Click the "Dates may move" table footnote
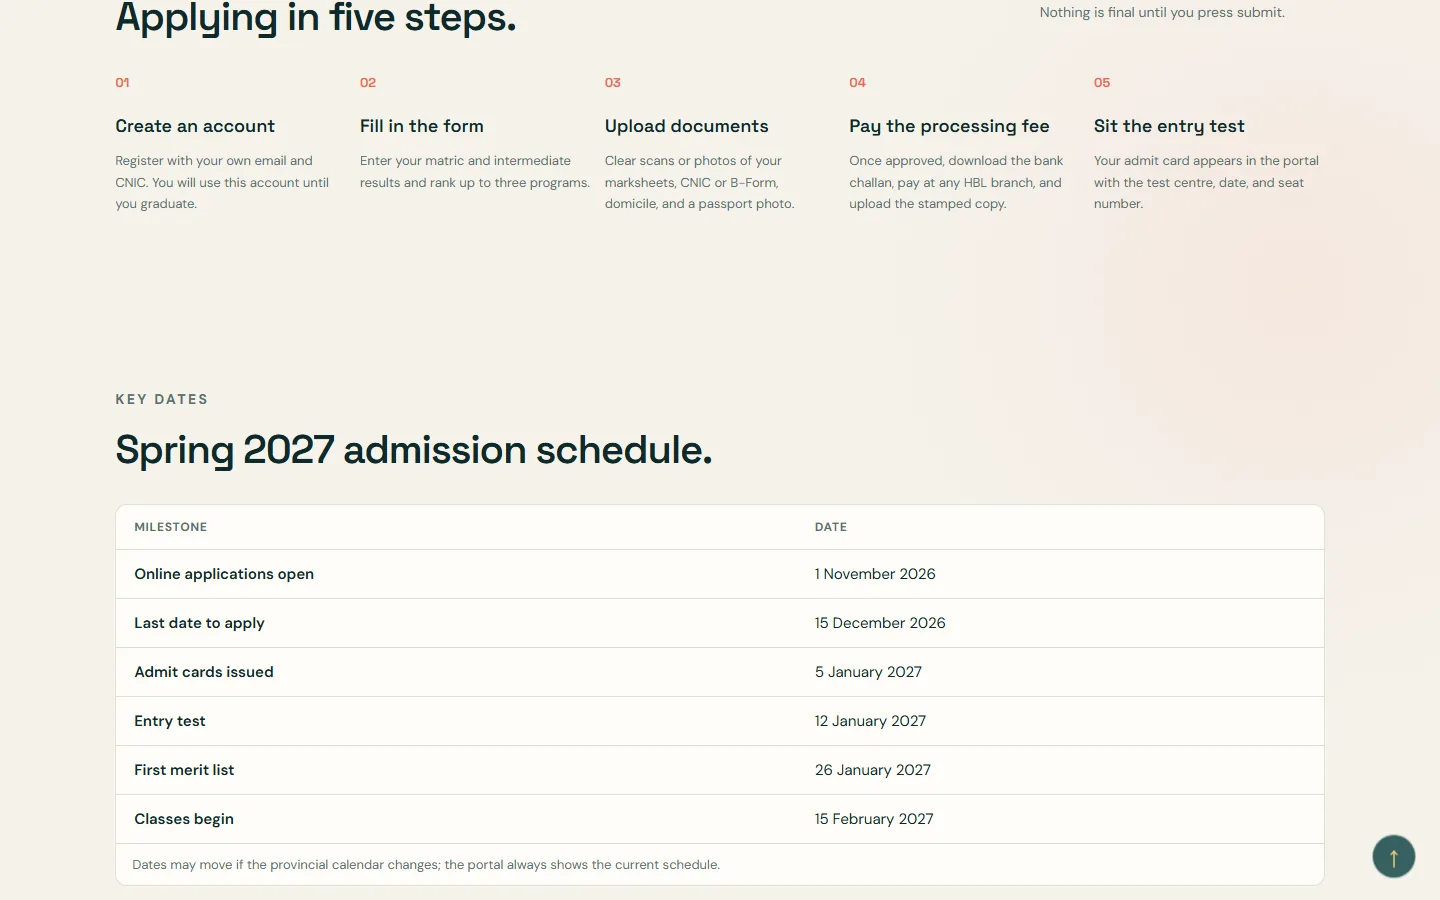This screenshot has width=1440, height=900. tap(426, 865)
